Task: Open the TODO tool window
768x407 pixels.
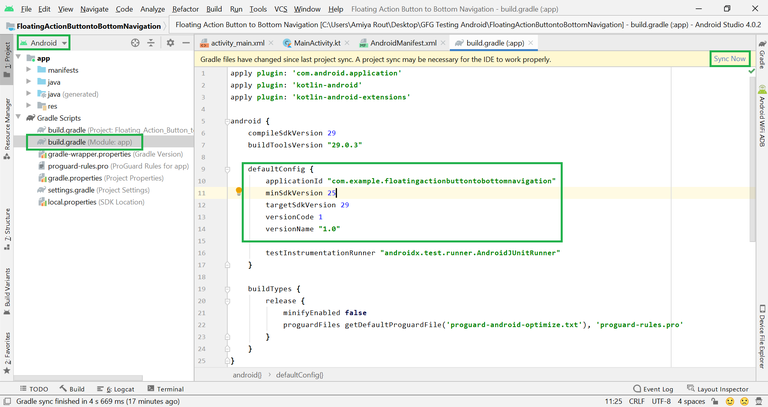Action: [34, 389]
